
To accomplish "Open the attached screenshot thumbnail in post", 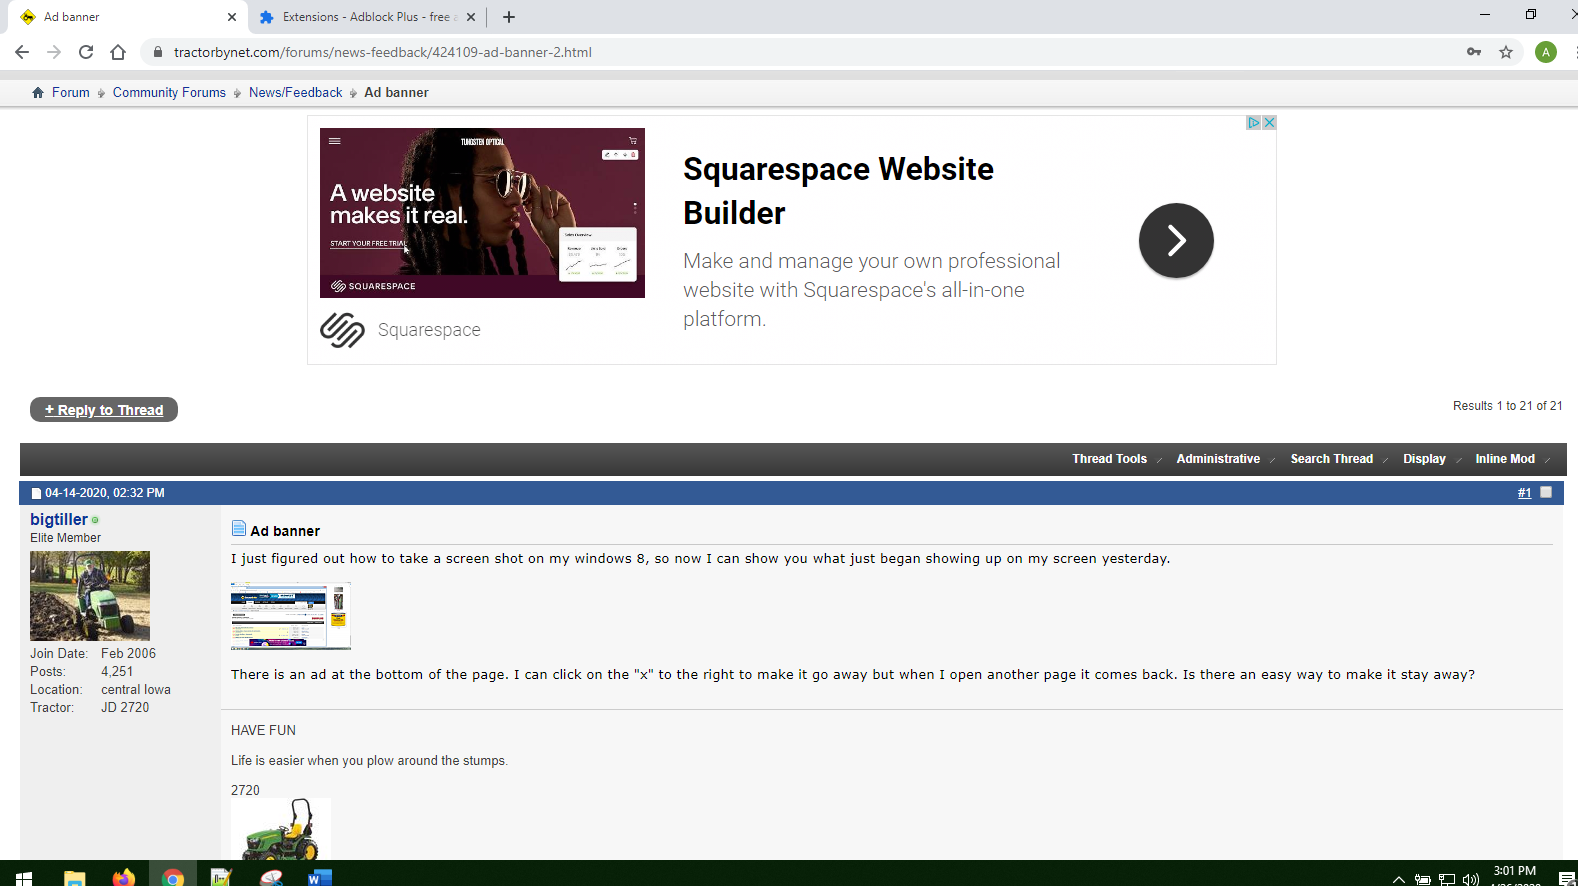I will pos(290,616).
